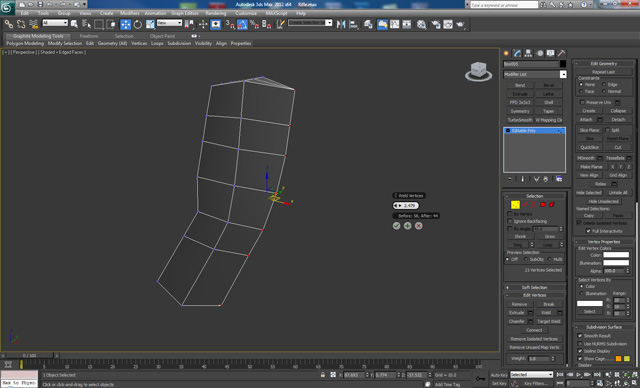Toggle the Angle Snap icon
640x388 pixels.
(242, 24)
